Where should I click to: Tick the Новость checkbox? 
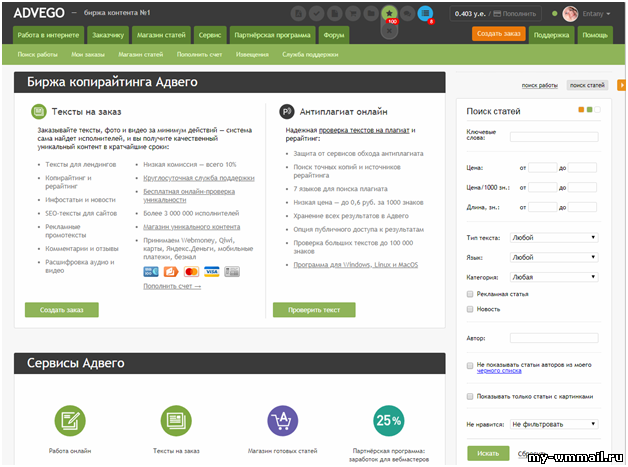470,309
